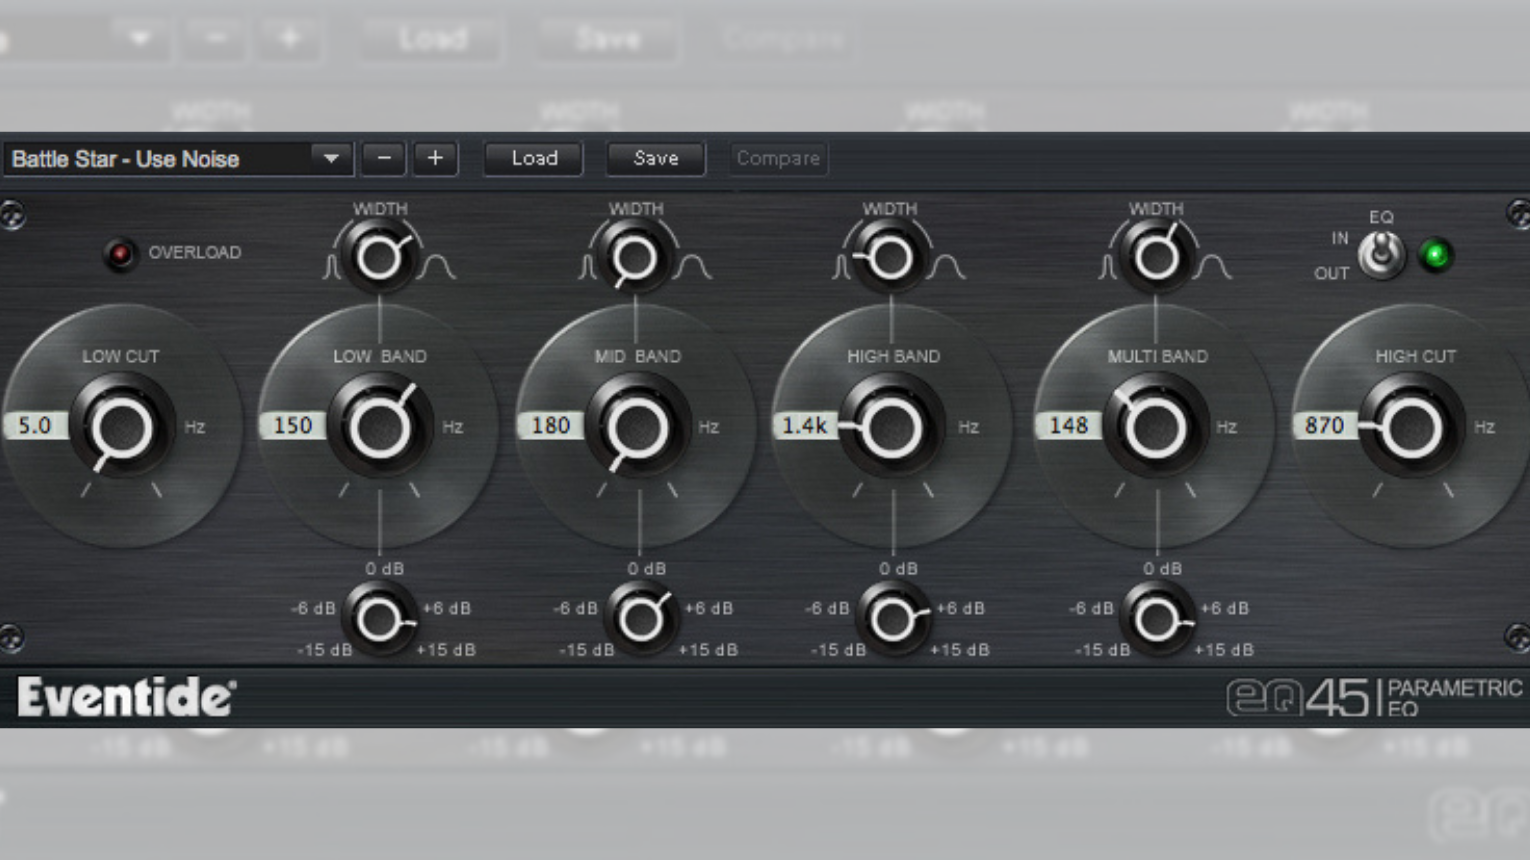Load a saved preset
Screen dimensions: 1530x860
[x=533, y=158]
